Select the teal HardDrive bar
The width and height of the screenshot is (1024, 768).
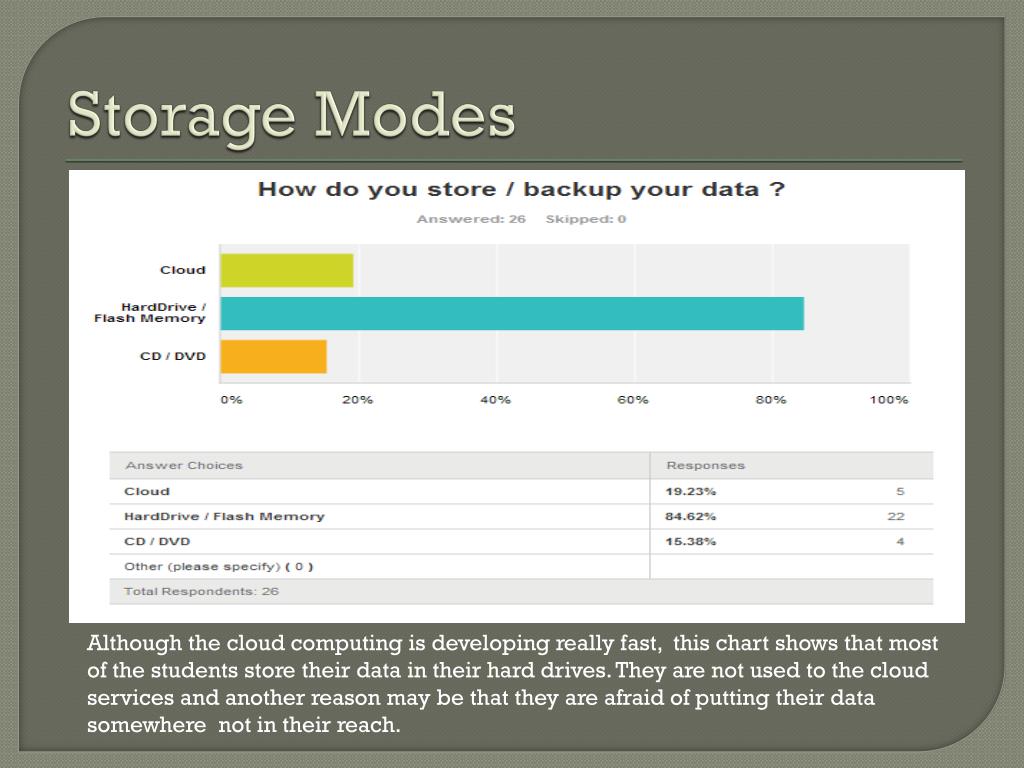pos(512,313)
